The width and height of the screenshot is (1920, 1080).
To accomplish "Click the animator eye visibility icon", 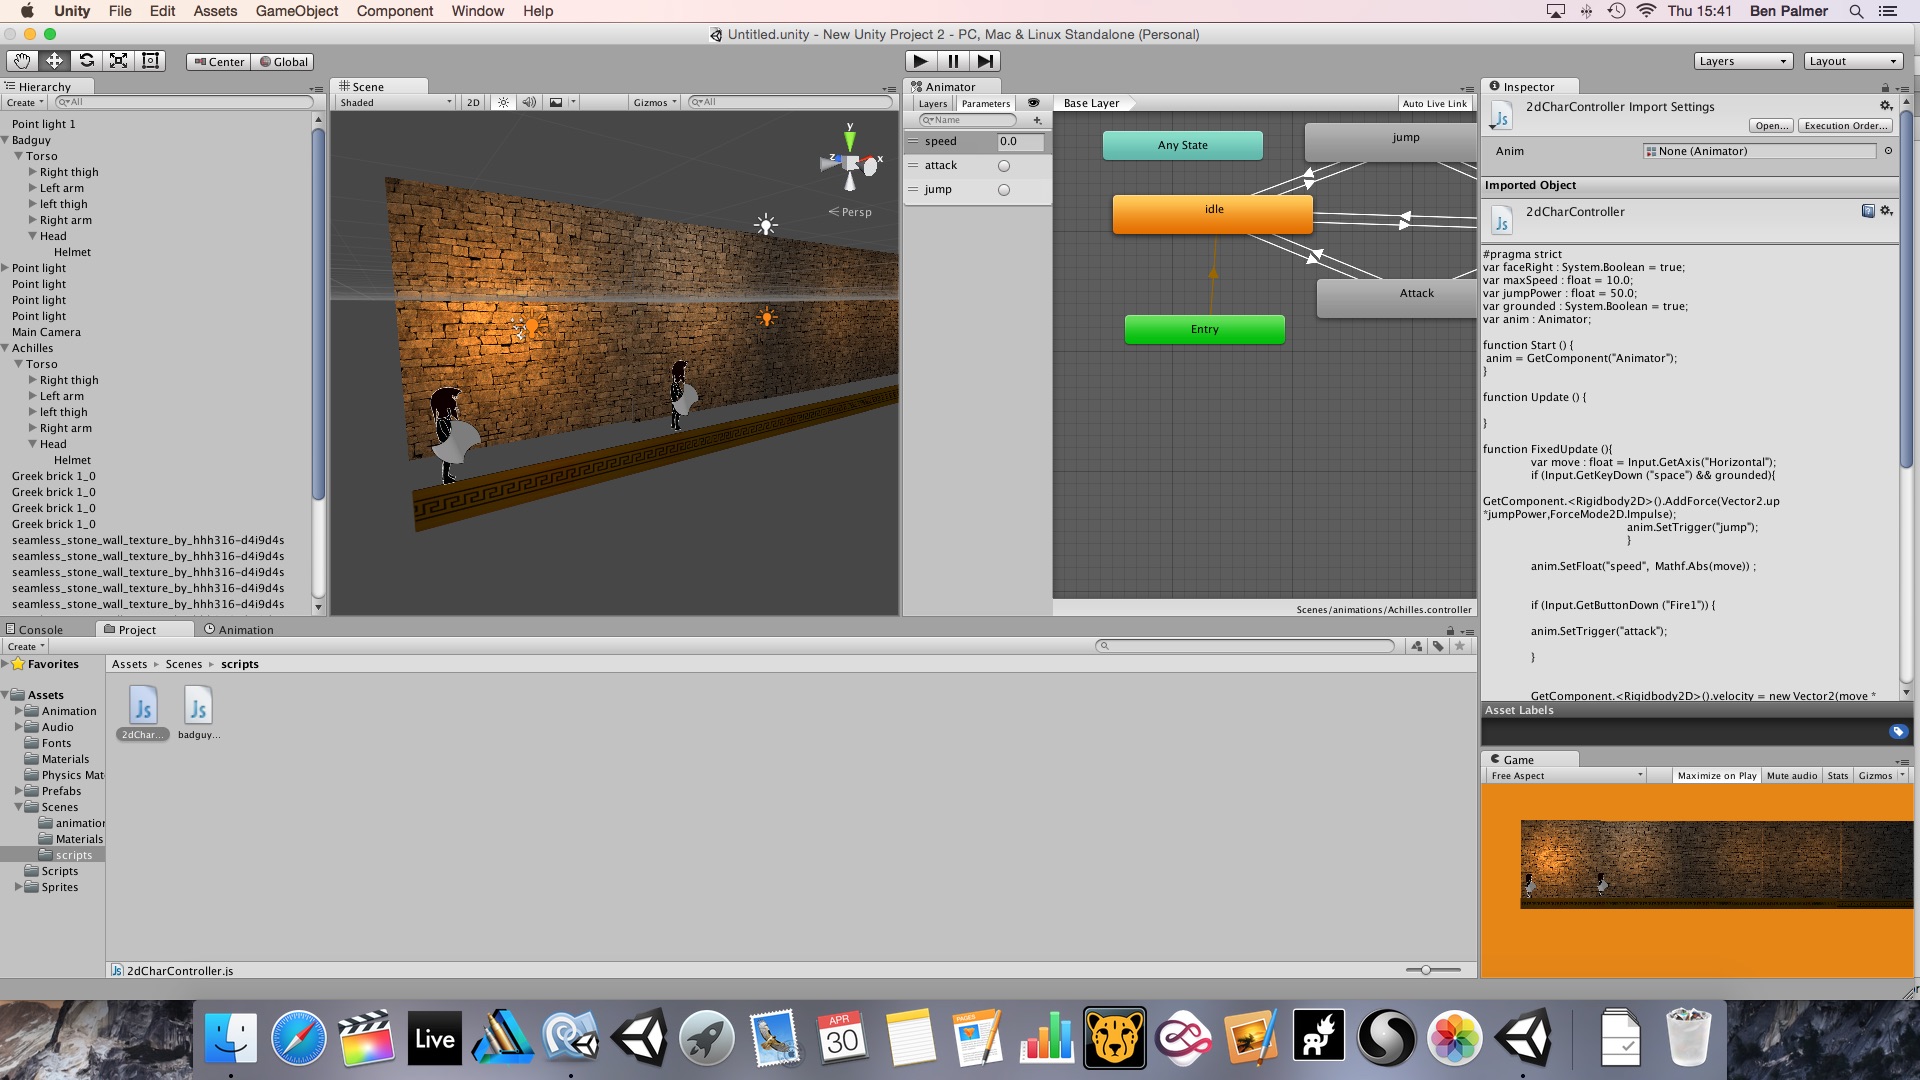I will 1034,103.
